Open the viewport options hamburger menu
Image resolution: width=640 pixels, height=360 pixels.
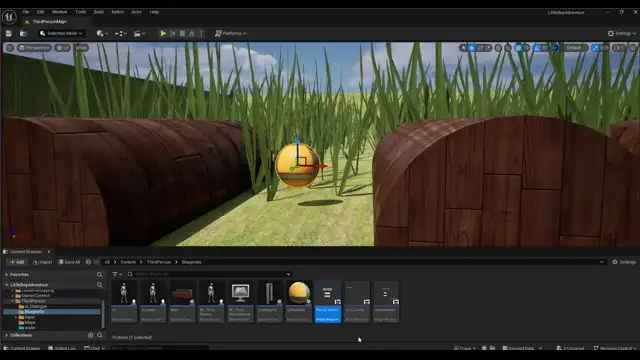pos(10,48)
